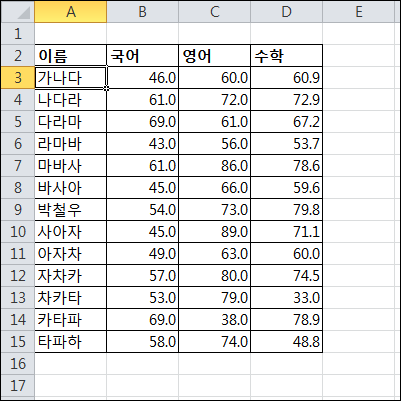Screen dimensions: 401x401
Task: Click the 71.1 value cell
Action: pyautogui.click(x=287, y=232)
